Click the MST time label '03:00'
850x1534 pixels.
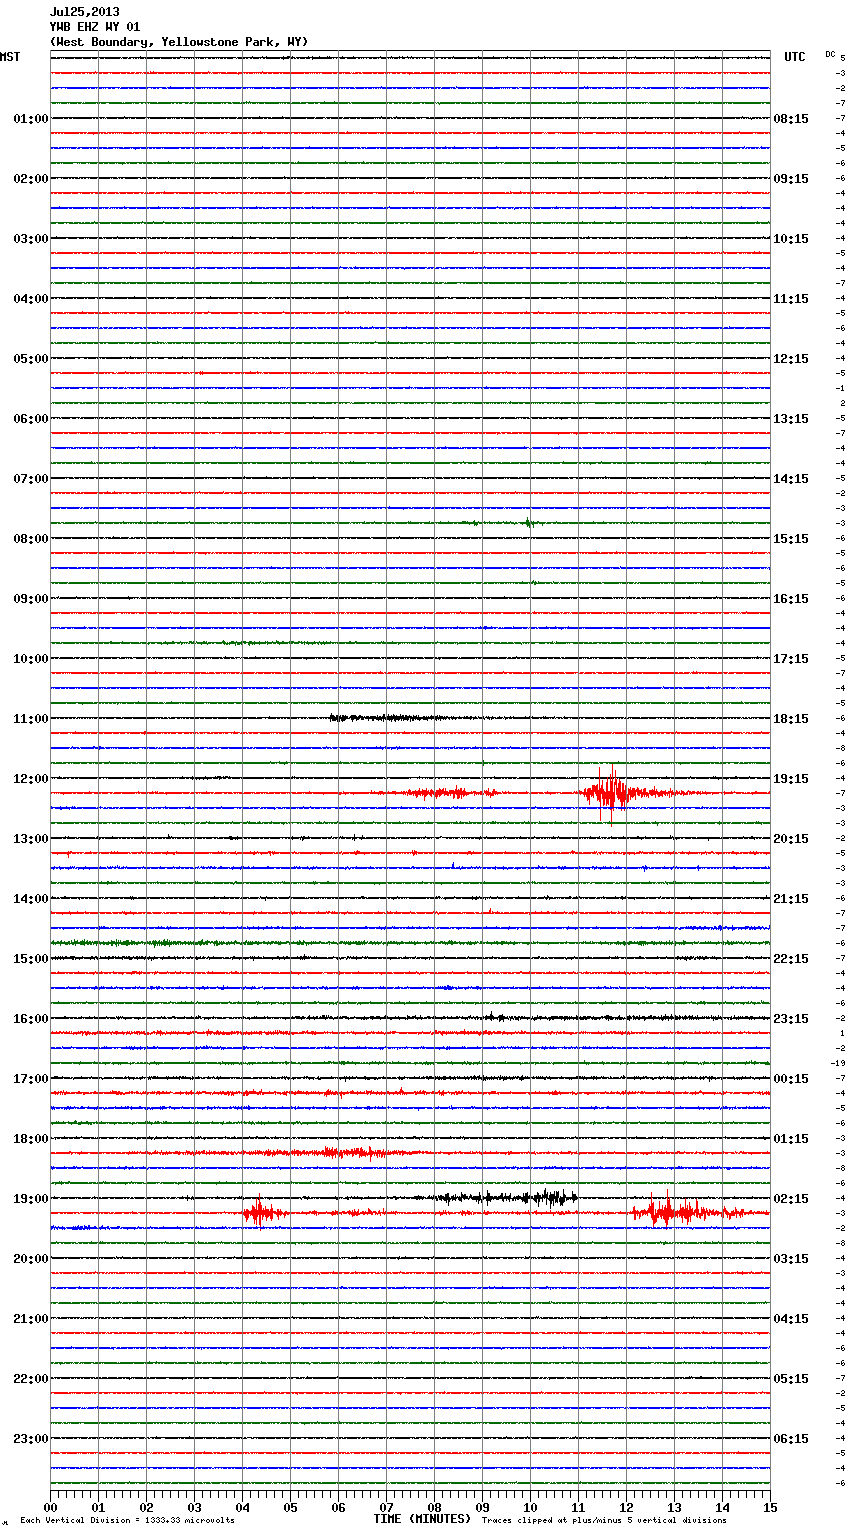tap(31, 239)
